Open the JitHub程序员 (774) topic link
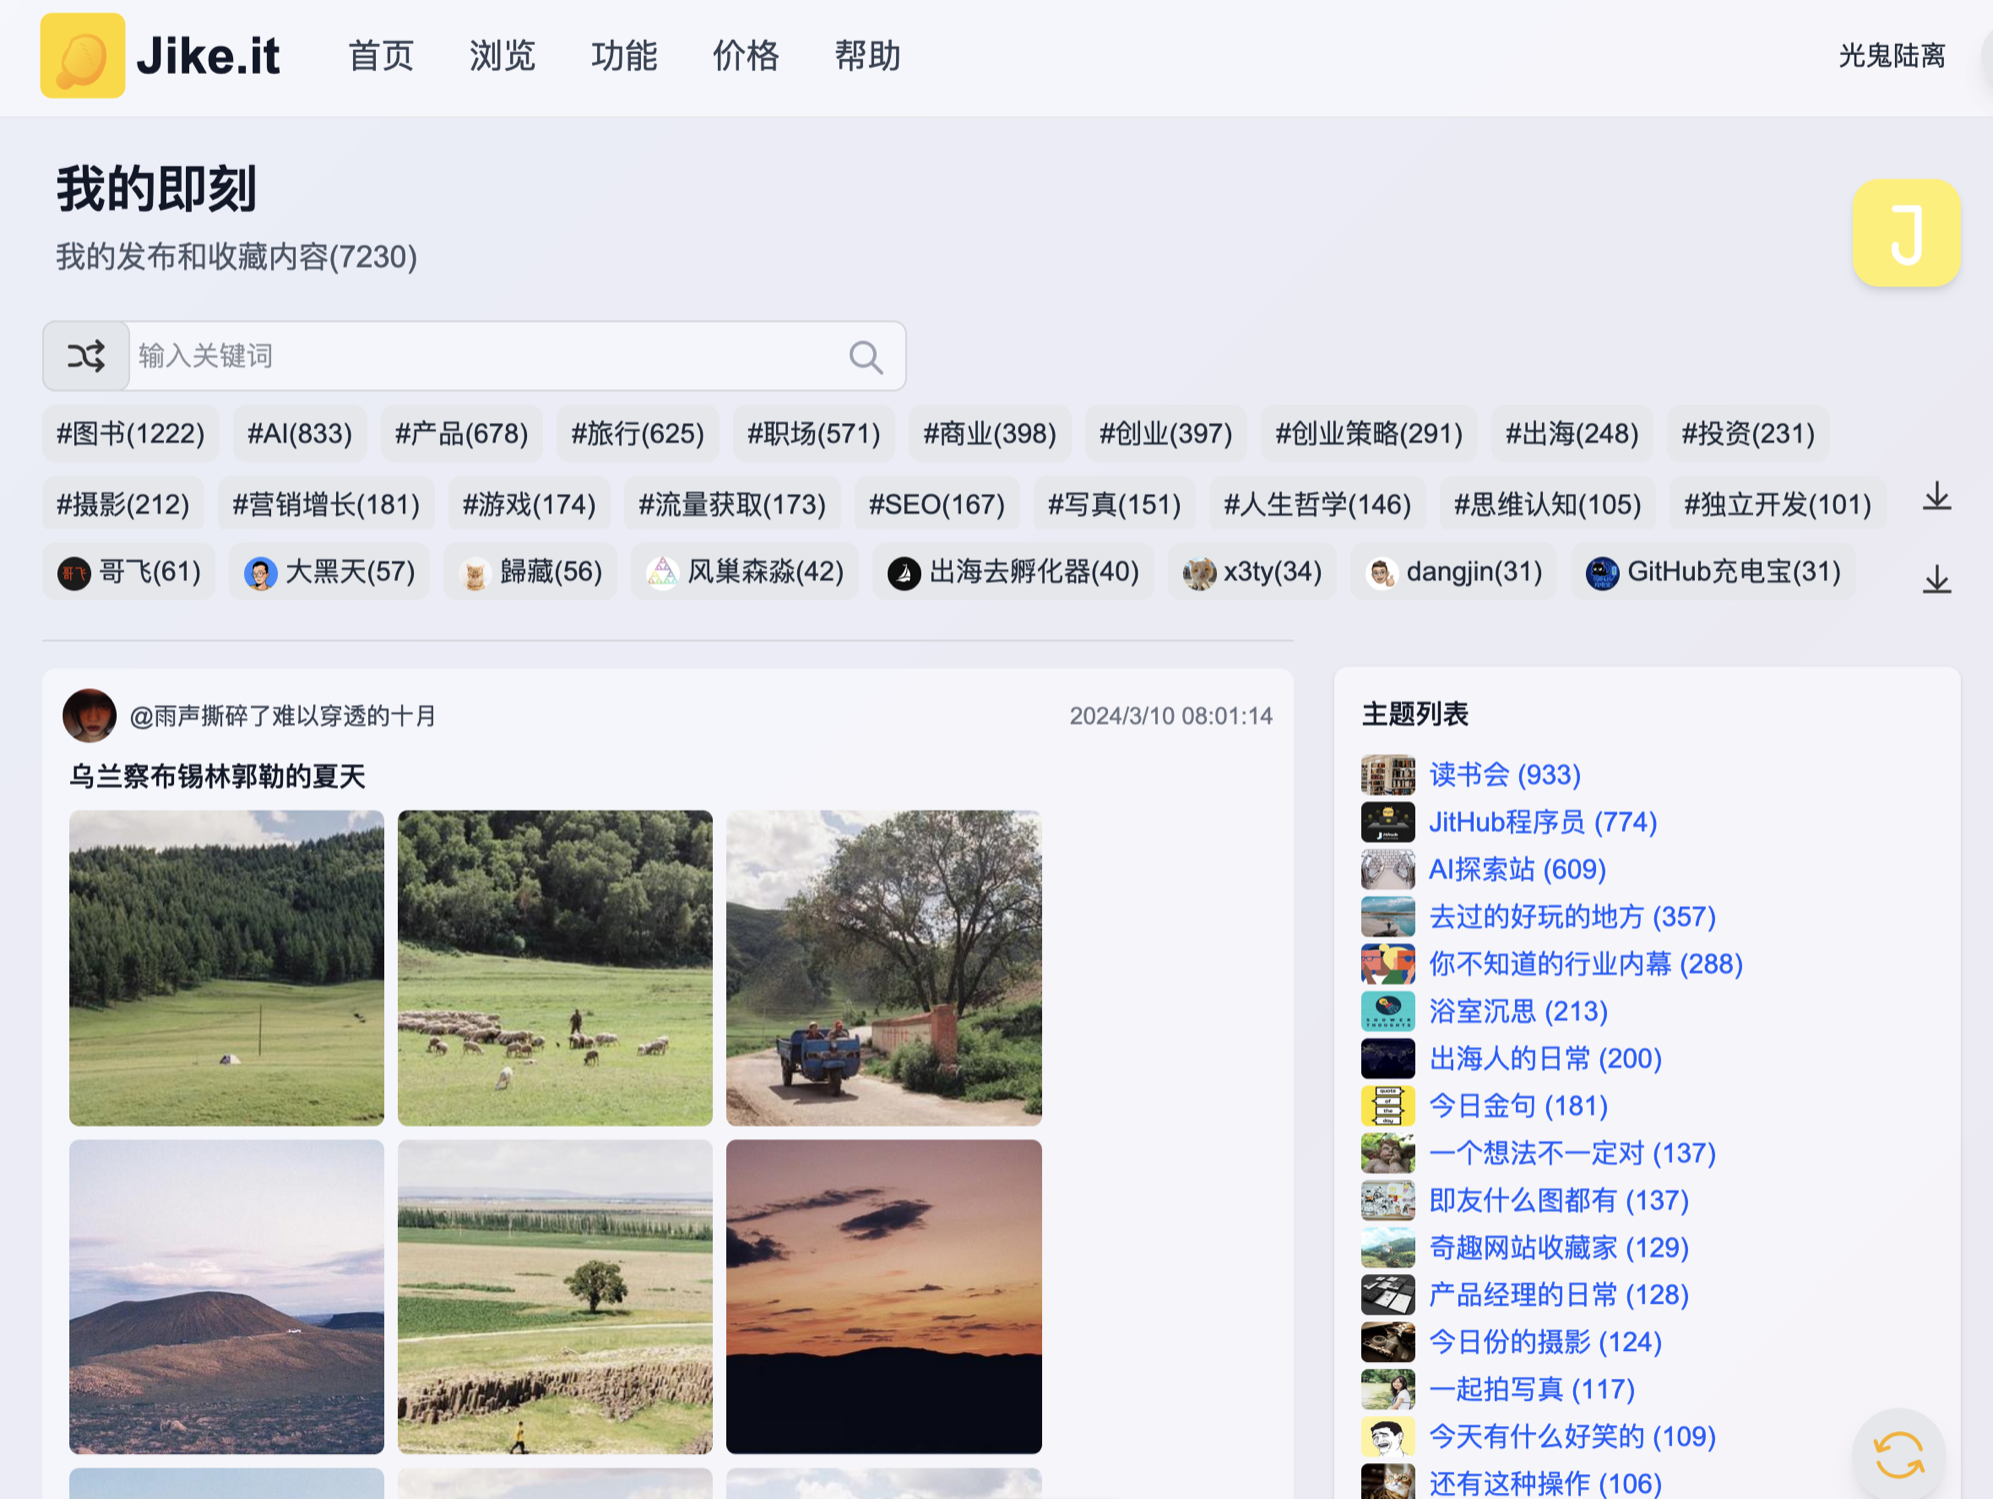 click(1542, 822)
